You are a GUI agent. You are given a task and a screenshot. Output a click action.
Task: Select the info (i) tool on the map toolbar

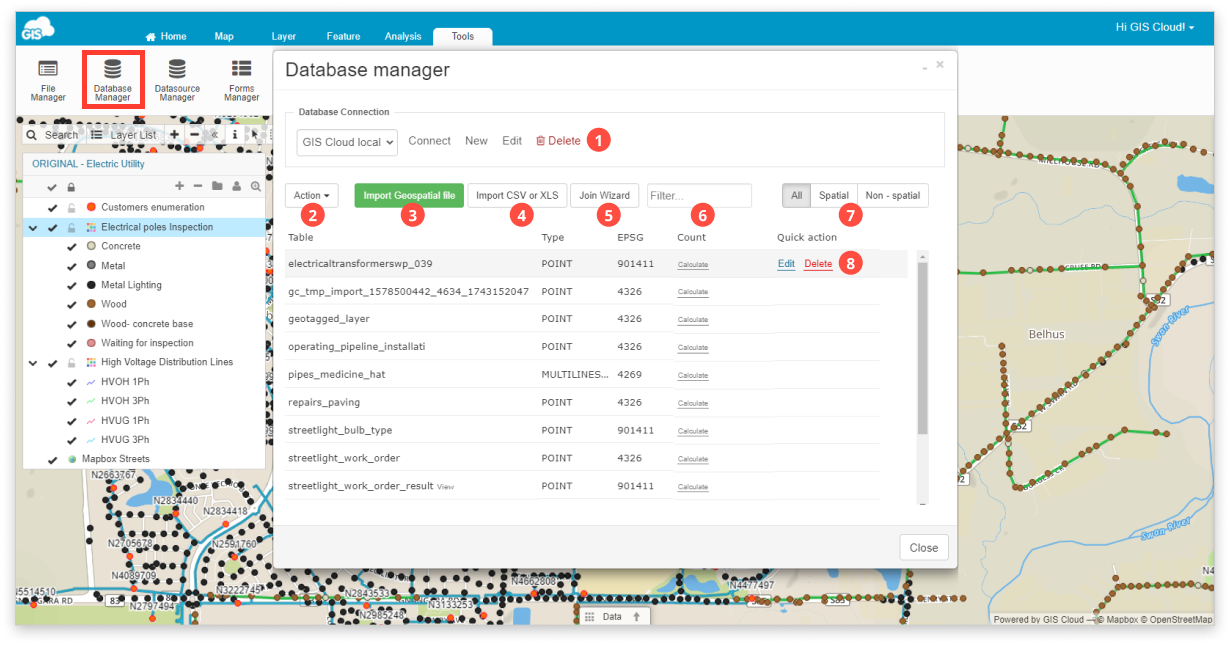click(236, 134)
